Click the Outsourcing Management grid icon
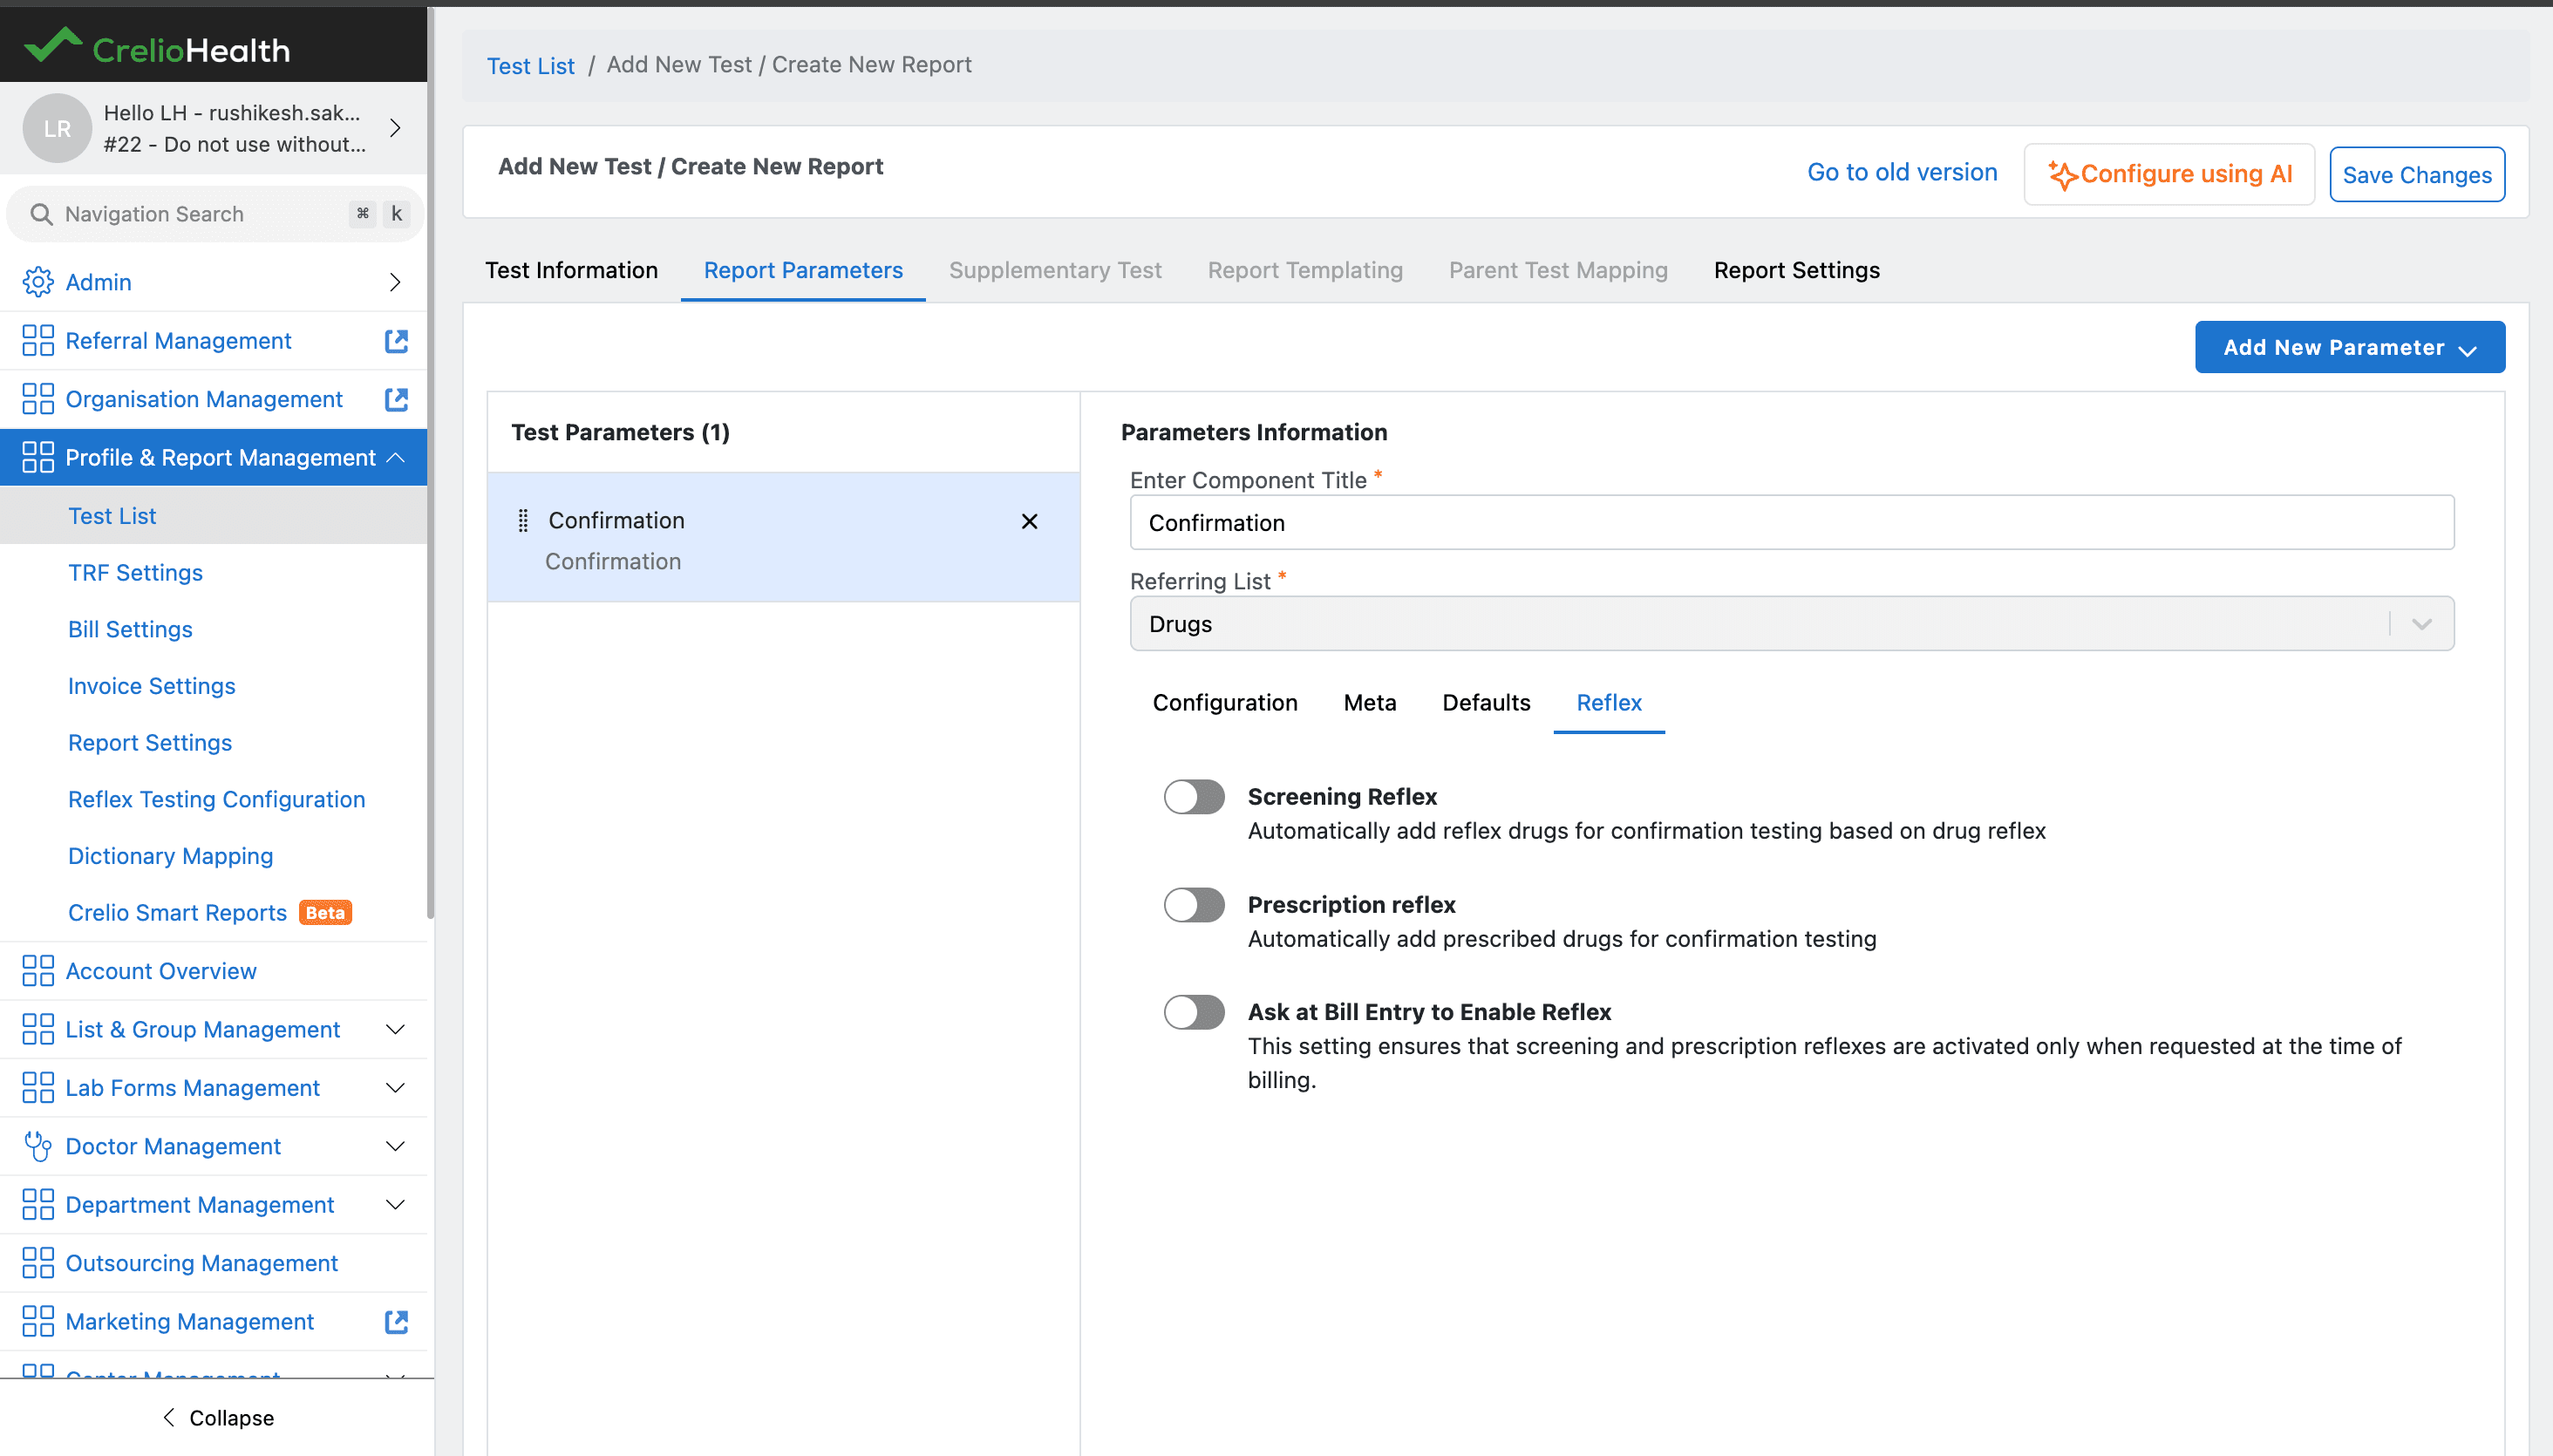 38,1263
